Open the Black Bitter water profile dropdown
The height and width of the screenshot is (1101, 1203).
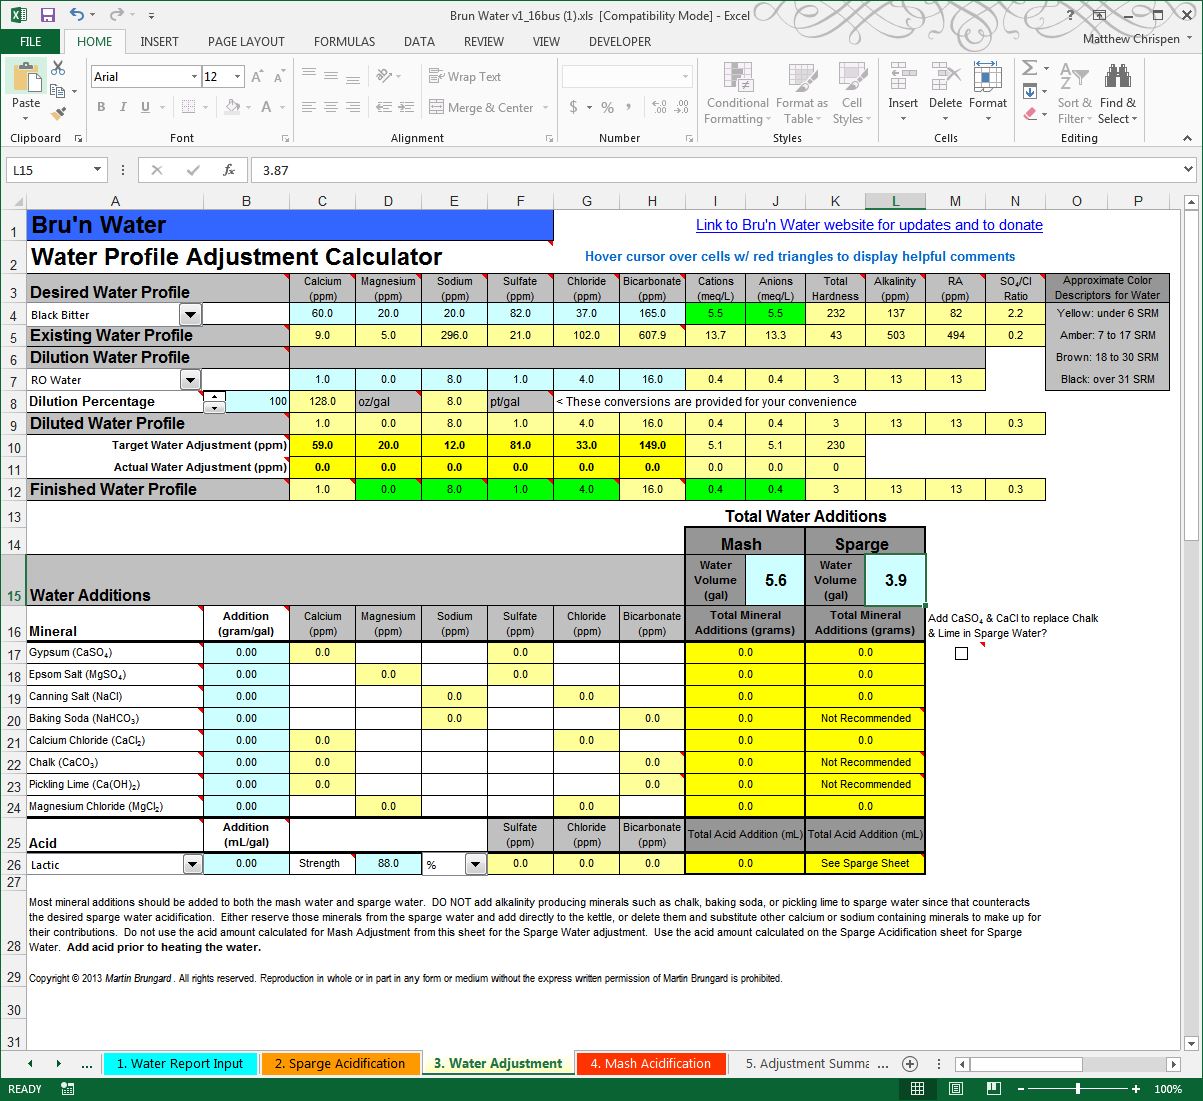pos(189,315)
